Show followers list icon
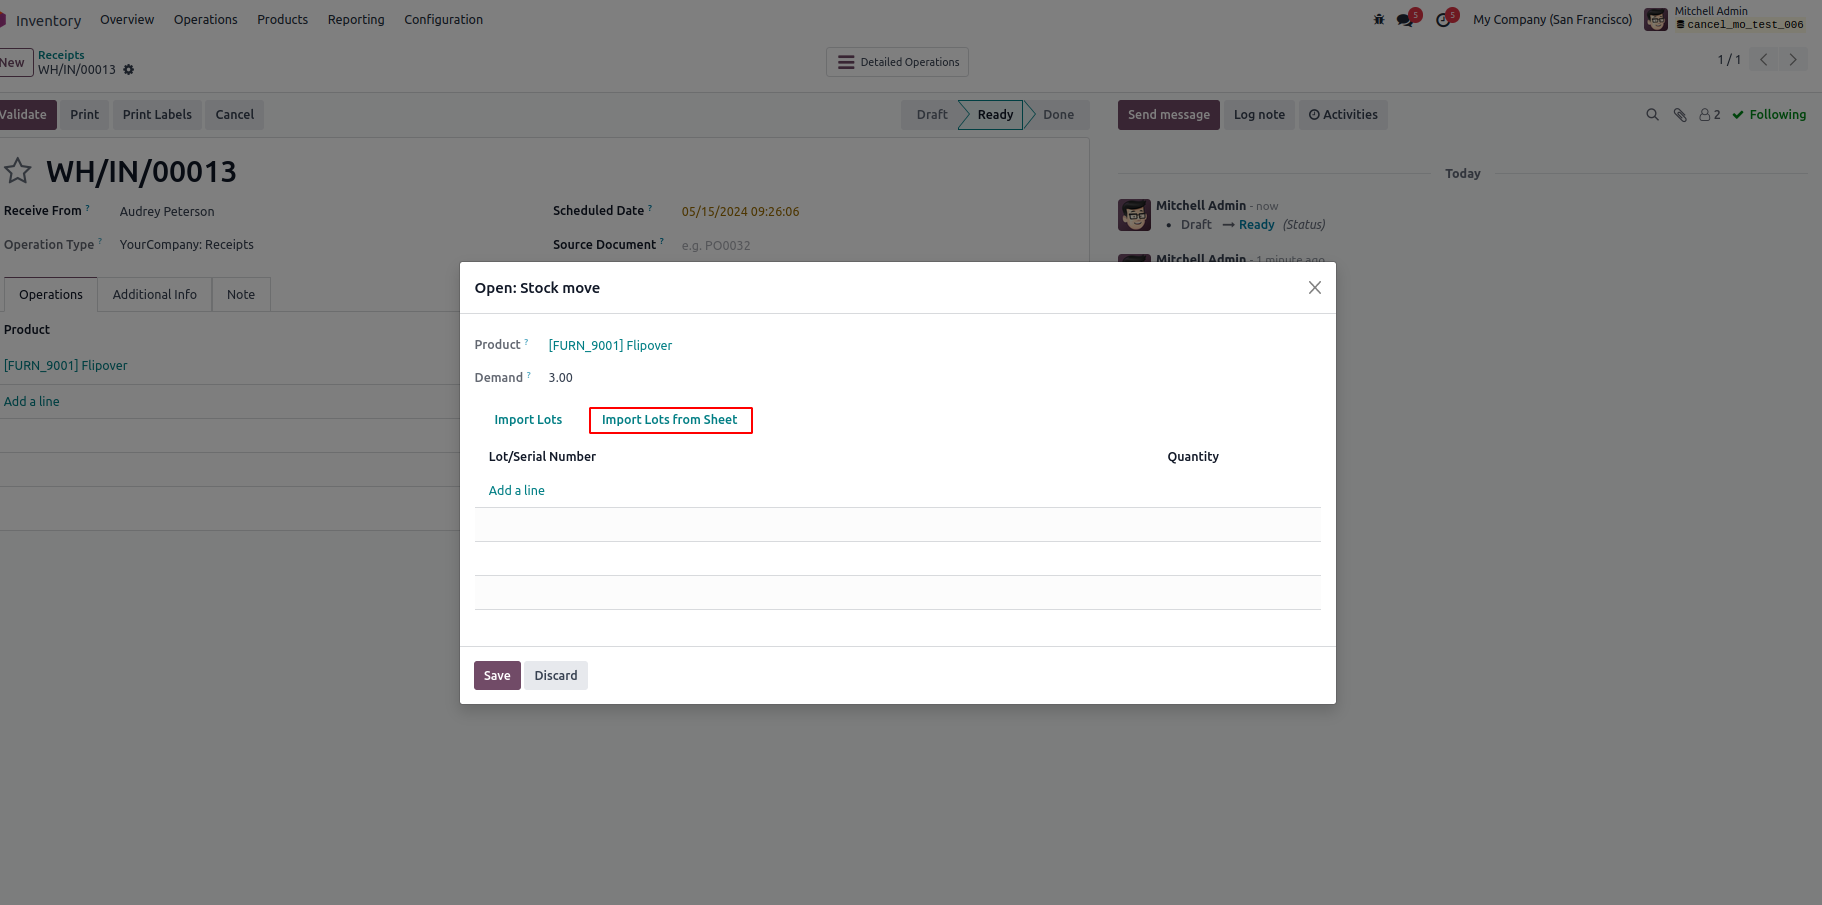This screenshot has width=1822, height=905. [x=1709, y=115]
